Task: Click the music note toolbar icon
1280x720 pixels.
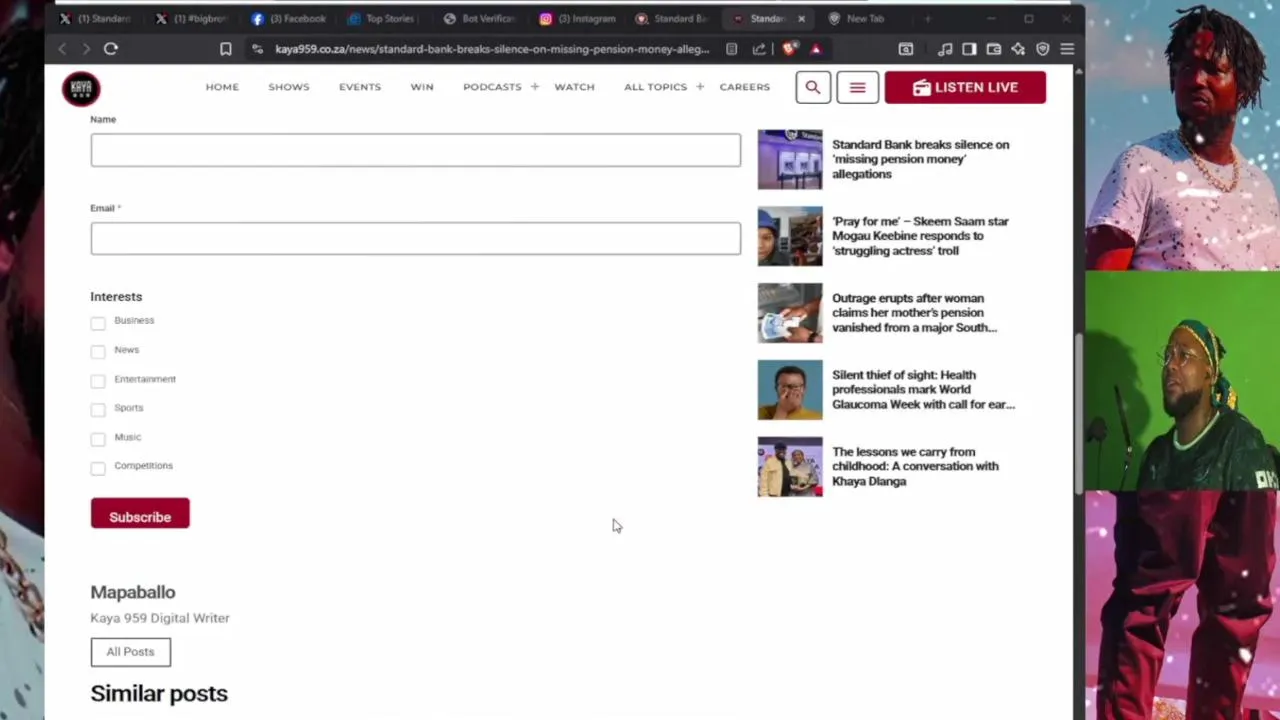Action: [945, 49]
